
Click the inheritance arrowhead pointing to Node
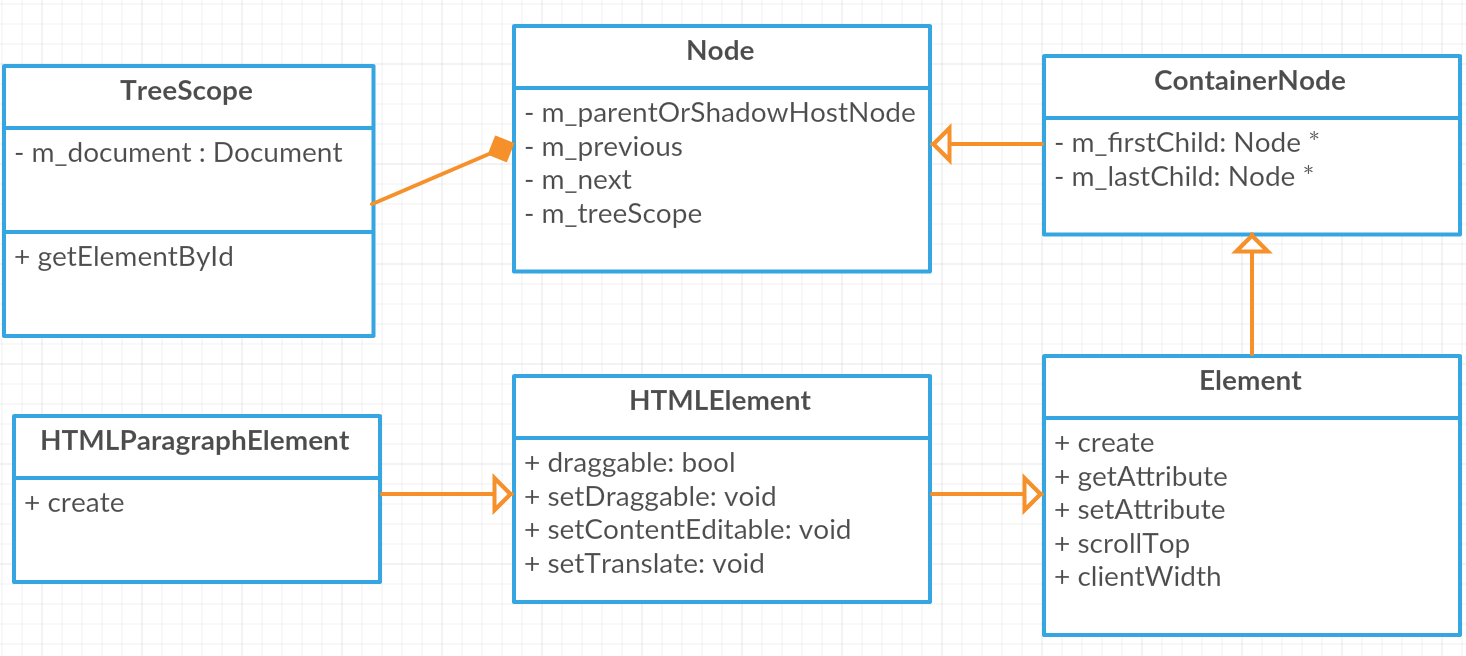[942, 144]
